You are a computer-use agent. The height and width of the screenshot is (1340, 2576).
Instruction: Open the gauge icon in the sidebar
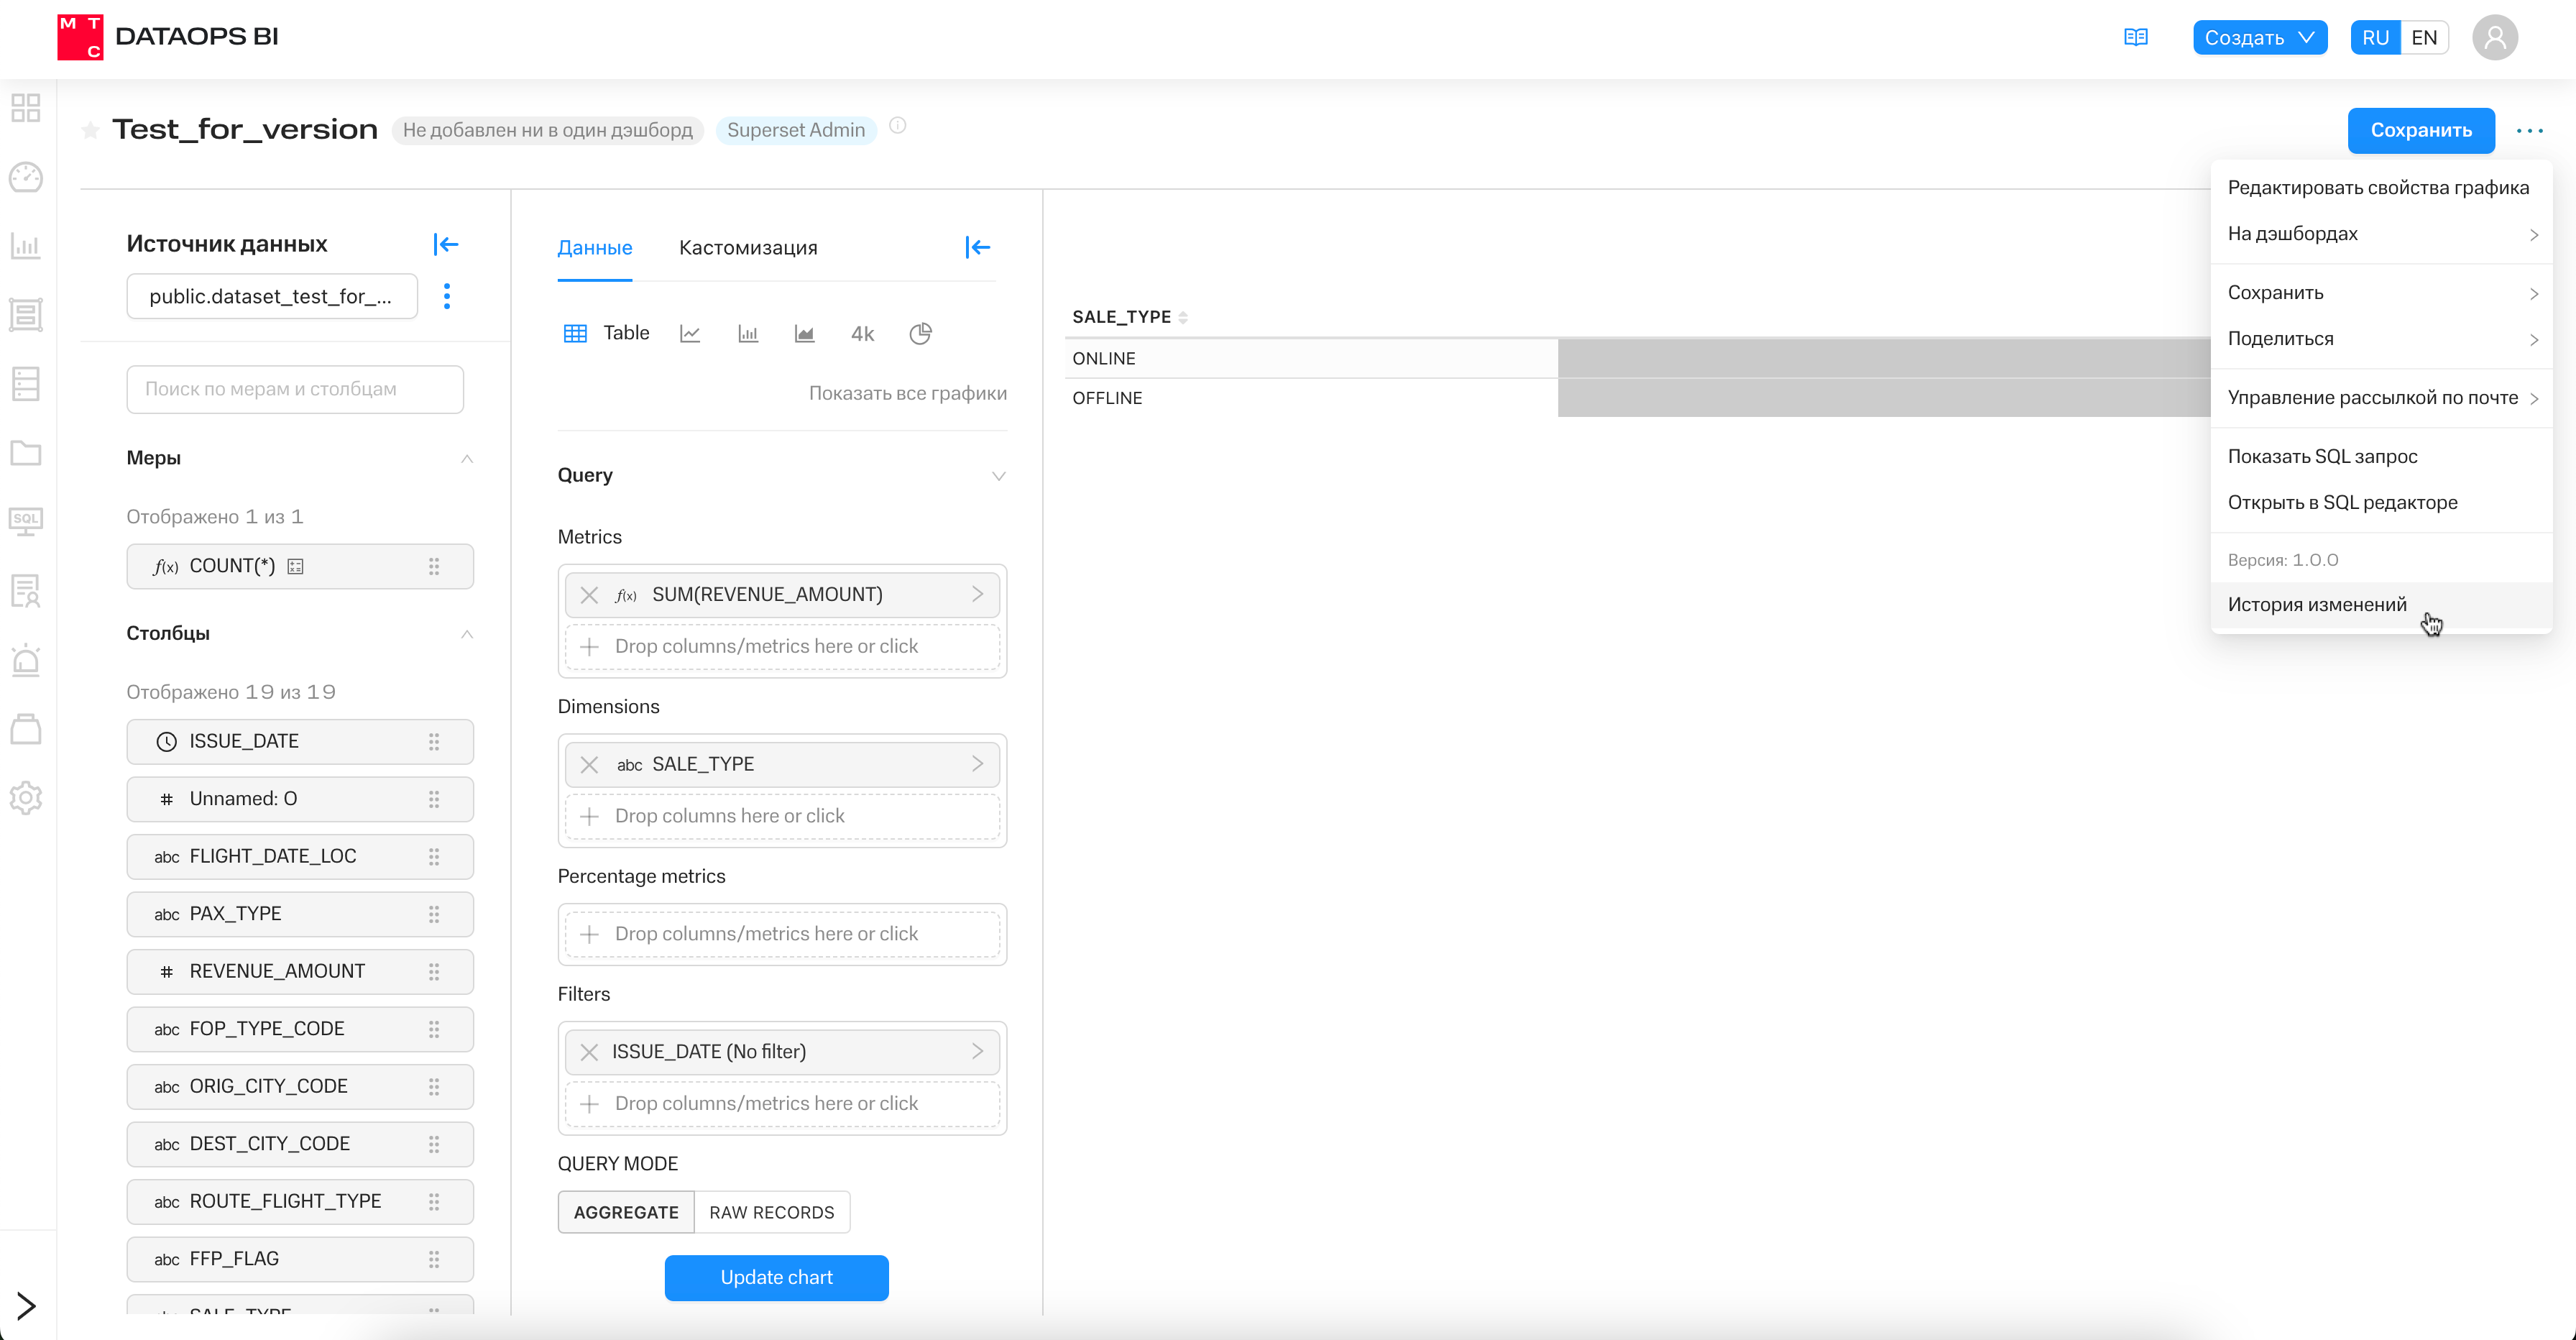click(26, 177)
